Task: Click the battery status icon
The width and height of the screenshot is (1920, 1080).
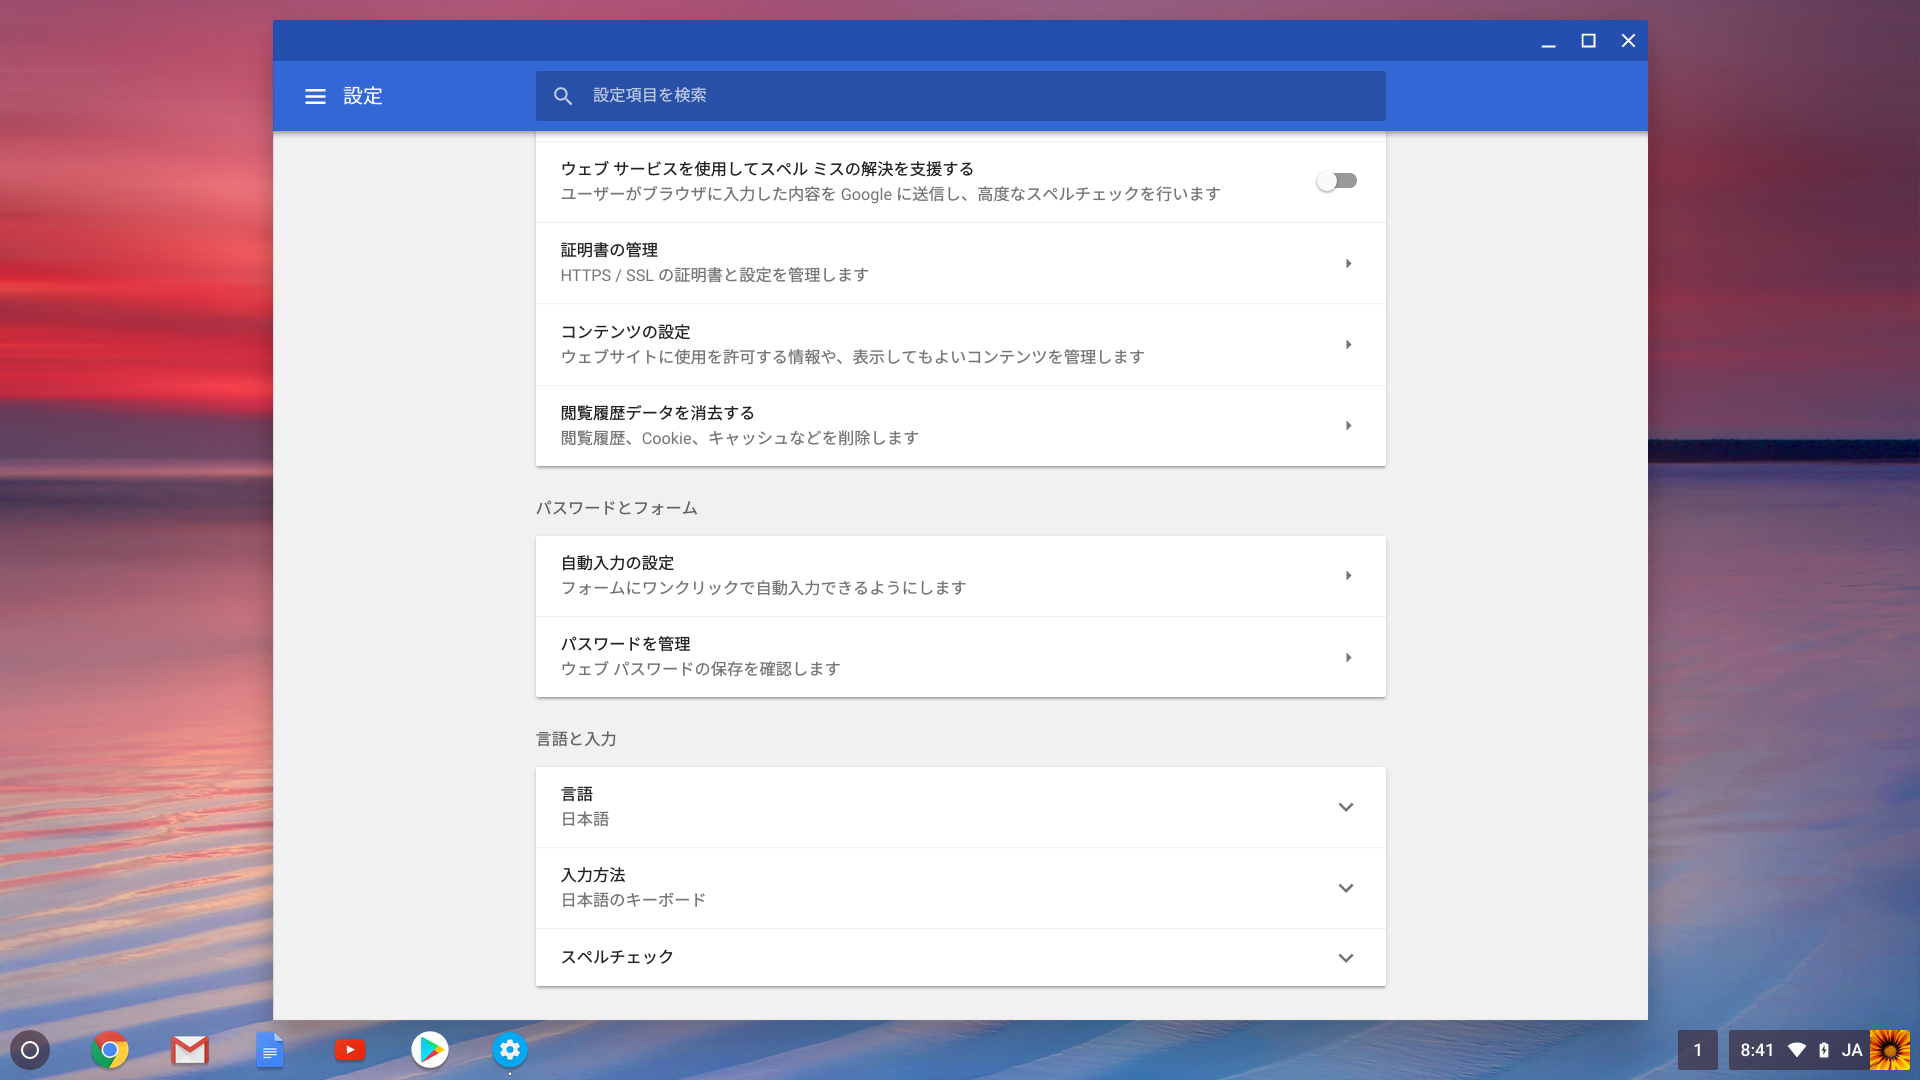Action: coord(1823,1050)
